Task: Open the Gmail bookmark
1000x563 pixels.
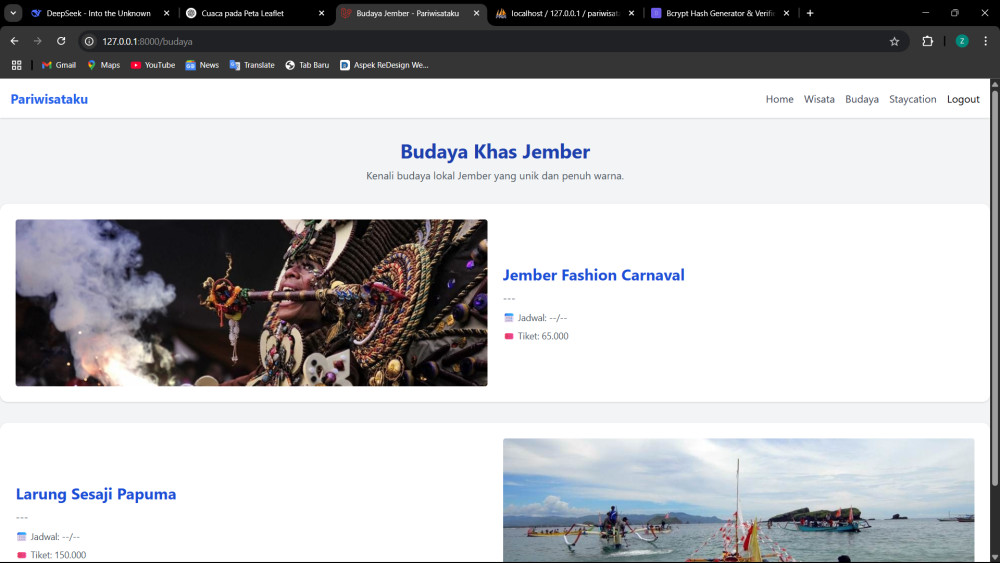Action: pos(59,65)
